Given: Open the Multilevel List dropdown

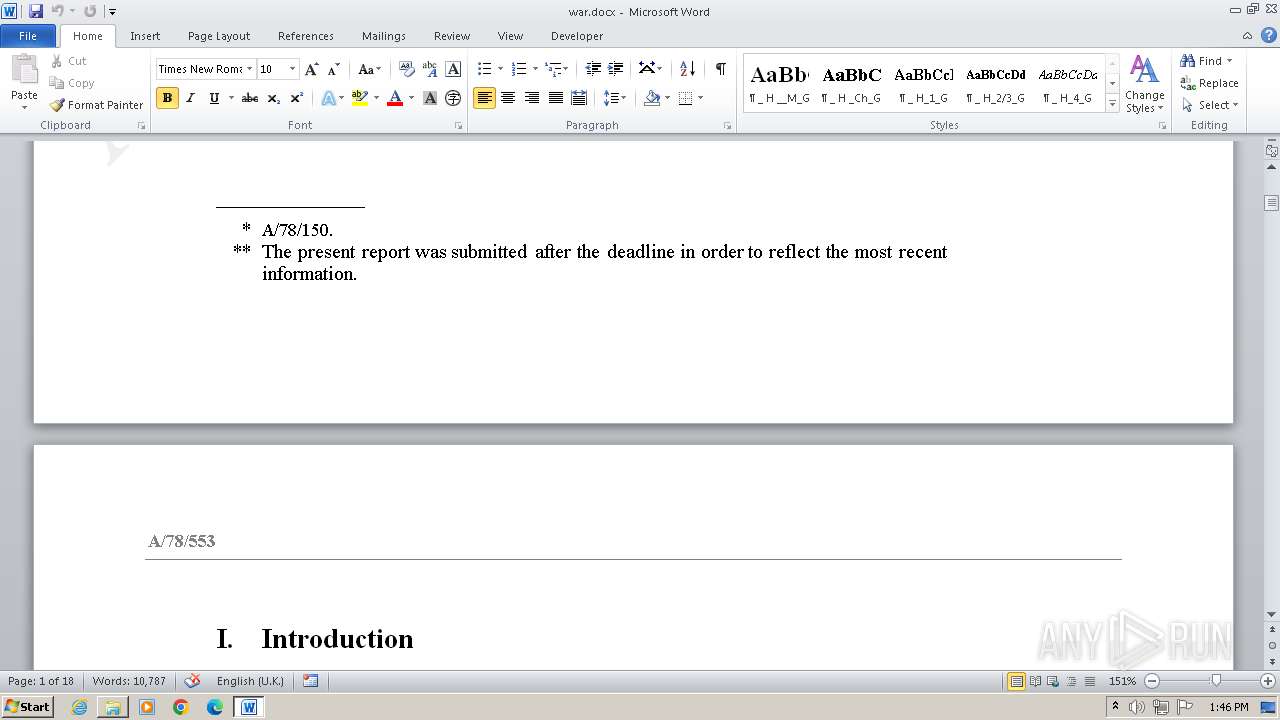Looking at the screenshot, I should pos(567,69).
